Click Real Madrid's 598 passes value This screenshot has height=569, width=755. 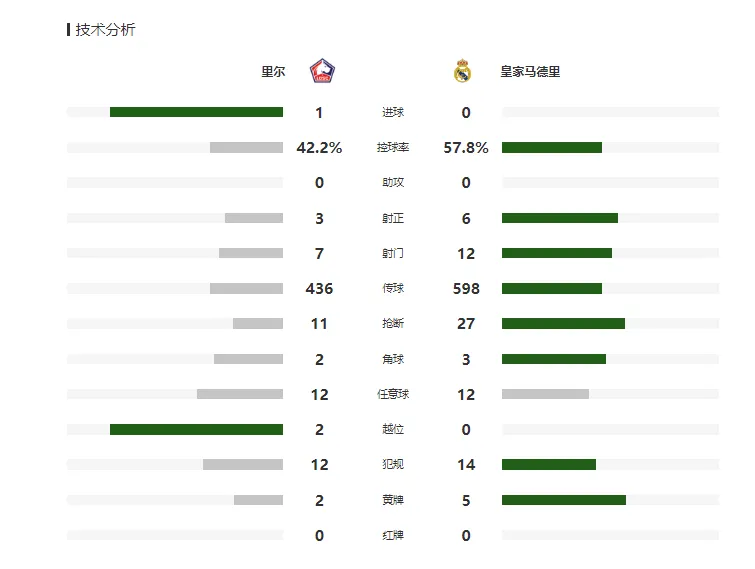pyautogui.click(x=466, y=289)
